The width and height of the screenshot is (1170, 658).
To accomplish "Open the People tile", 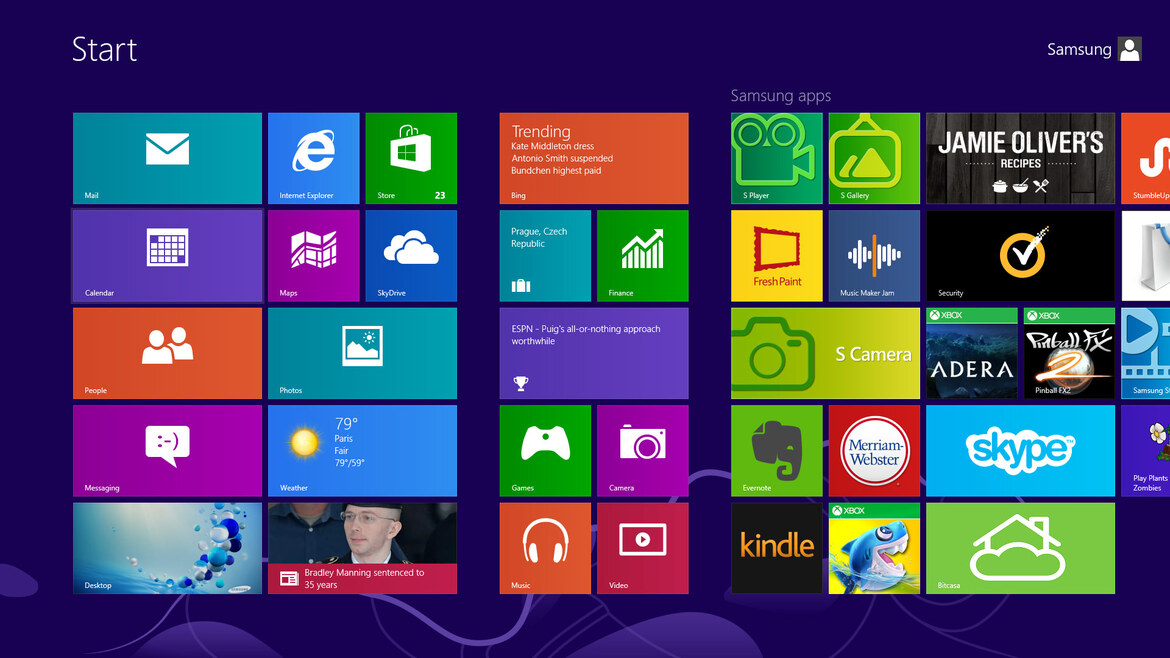I will [167, 353].
